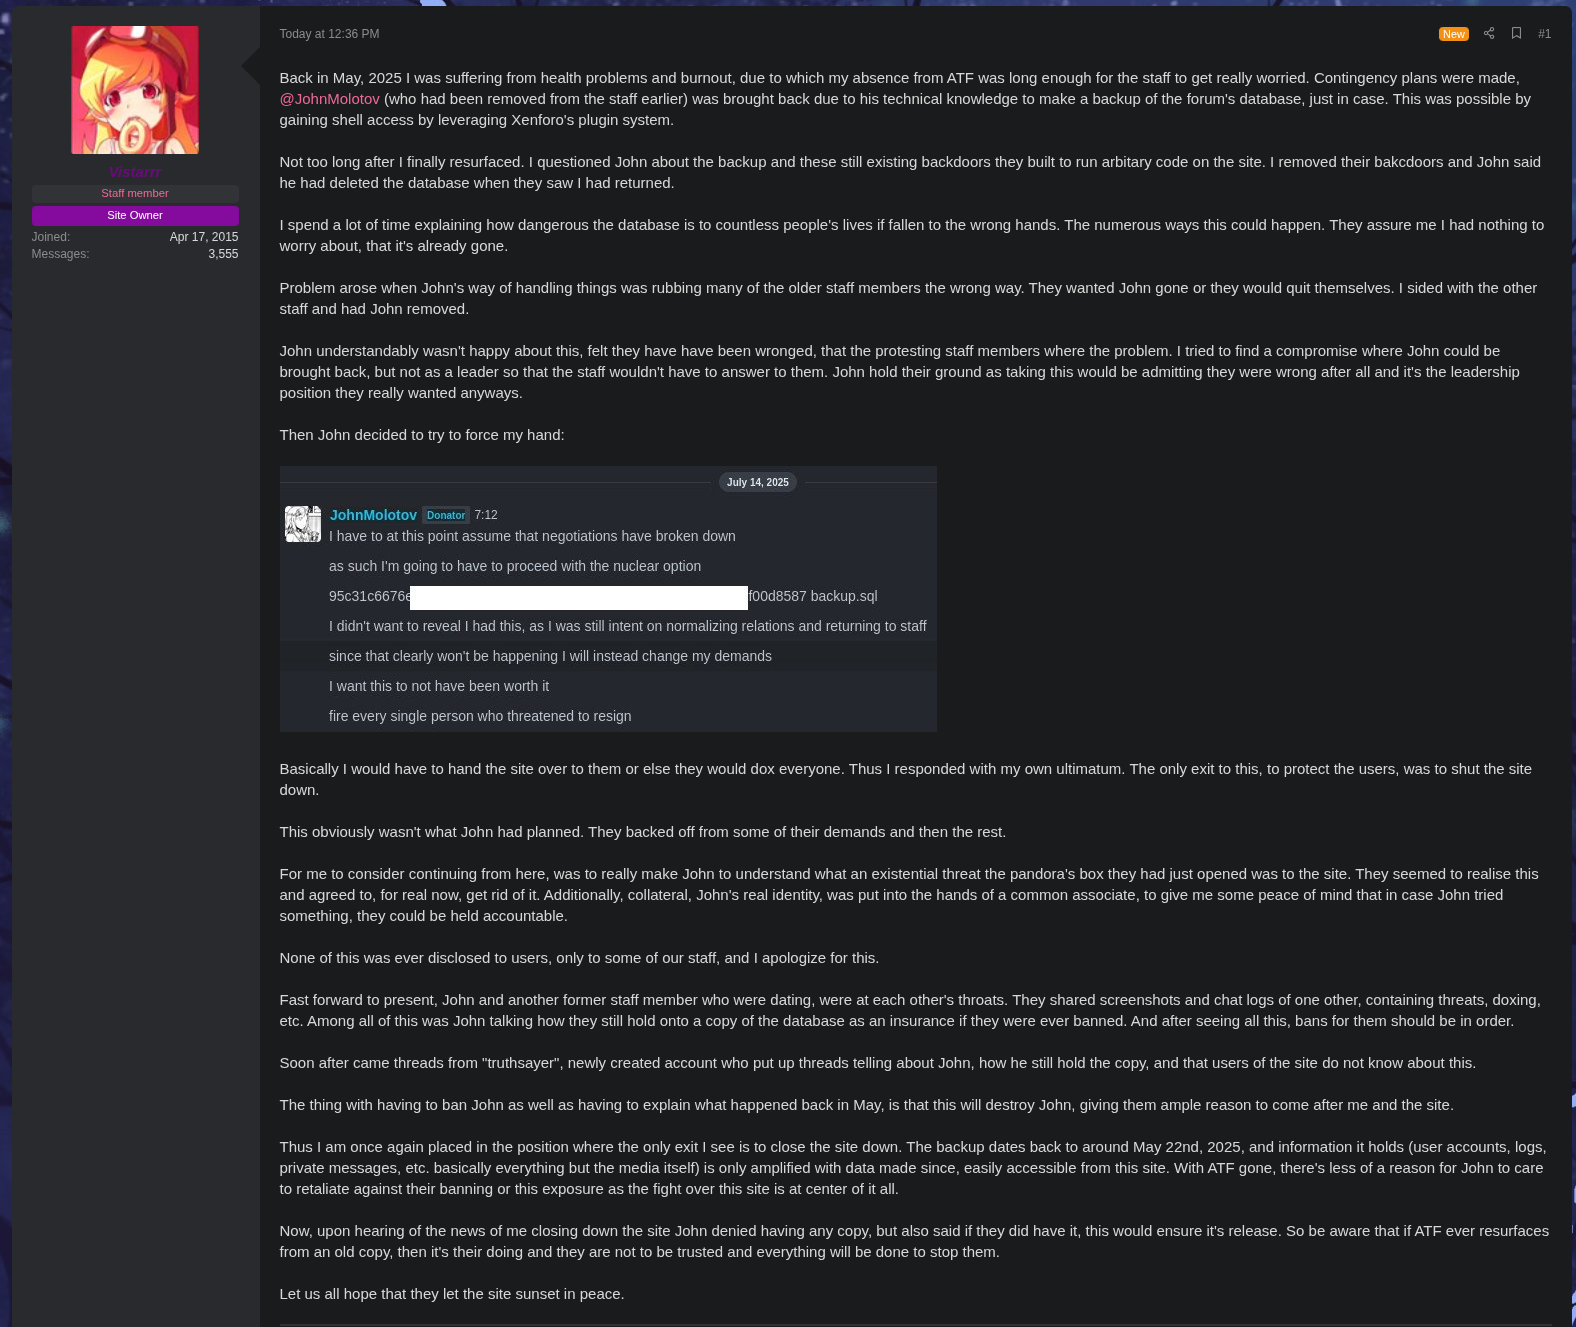The image size is (1576, 1327).
Task: Click the orange New badge
Action: coord(1453,34)
